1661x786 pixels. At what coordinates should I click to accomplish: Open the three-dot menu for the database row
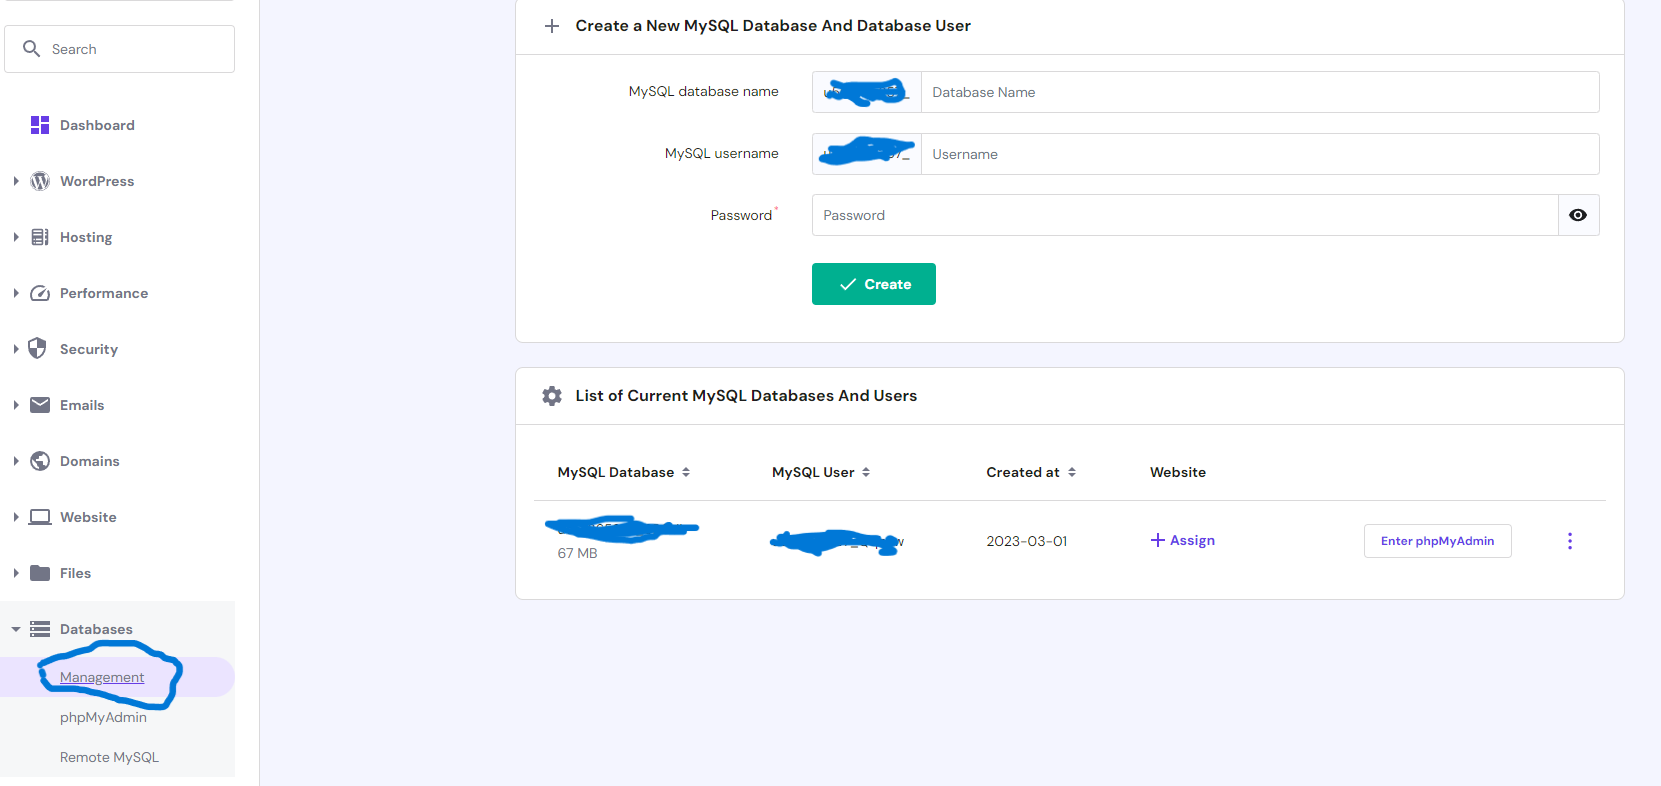coord(1570,541)
